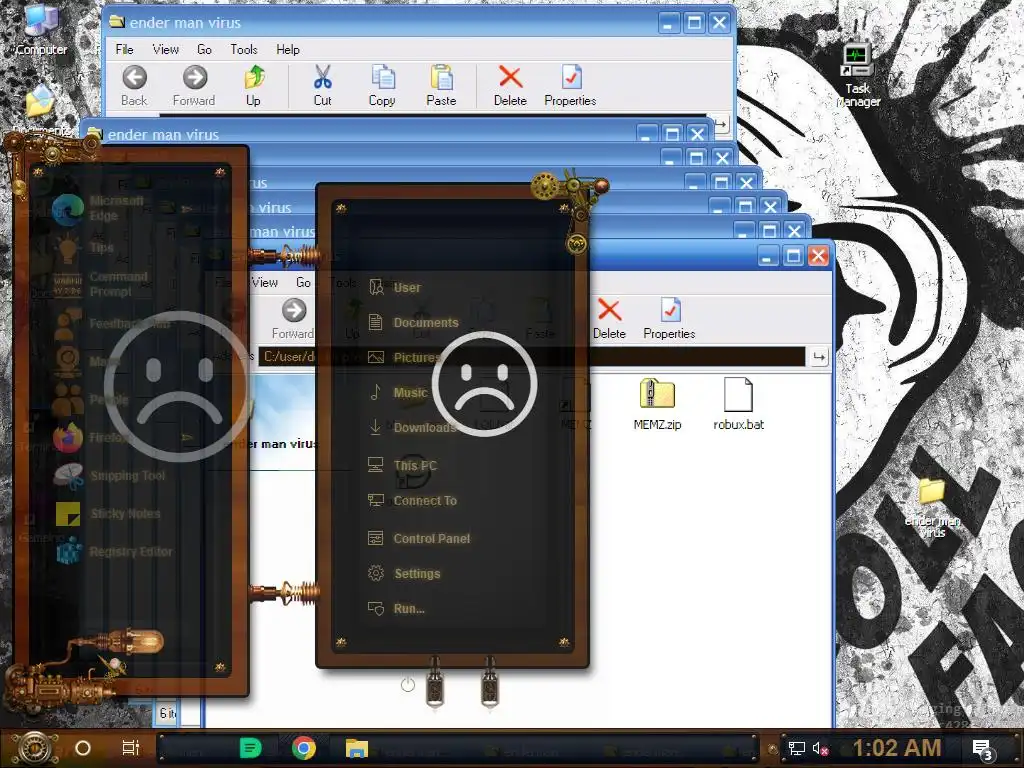Viewport: 1024px width, 768px height.
Task: Click Delete in the top window toolbar
Action: tap(510, 86)
